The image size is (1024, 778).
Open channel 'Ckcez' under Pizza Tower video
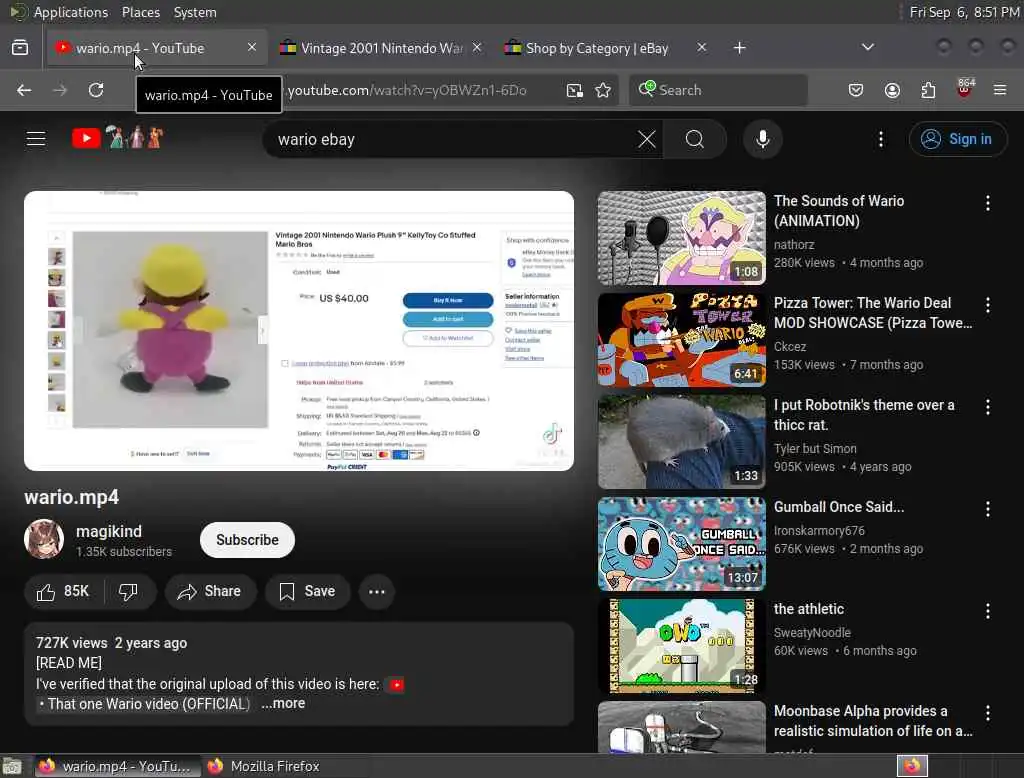click(x=790, y=346)
